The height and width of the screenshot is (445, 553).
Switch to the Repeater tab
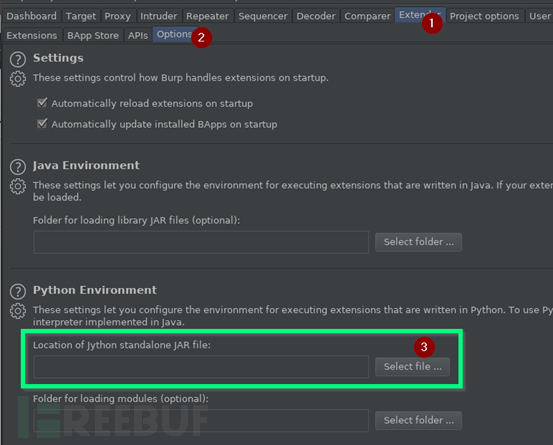click(x=207, y=16)
